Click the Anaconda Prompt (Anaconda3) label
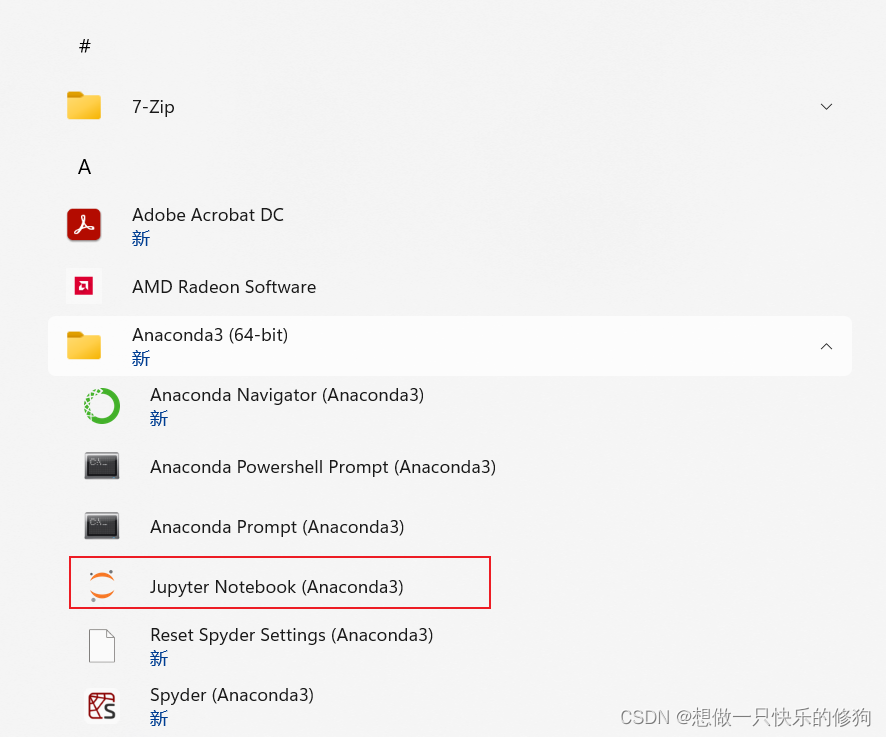 (277, 527)
